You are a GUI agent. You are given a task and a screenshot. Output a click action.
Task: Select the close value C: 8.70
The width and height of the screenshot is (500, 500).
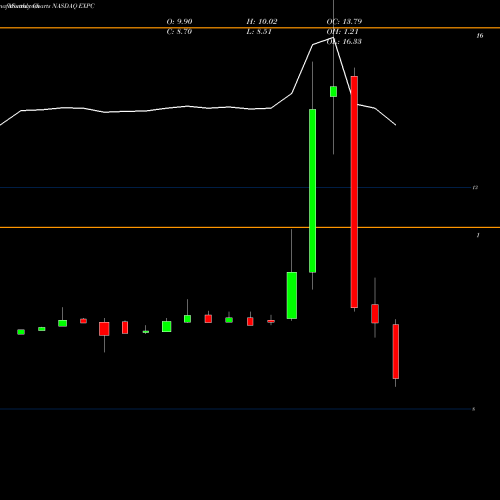pyautogui.click(x=179, y=32)
